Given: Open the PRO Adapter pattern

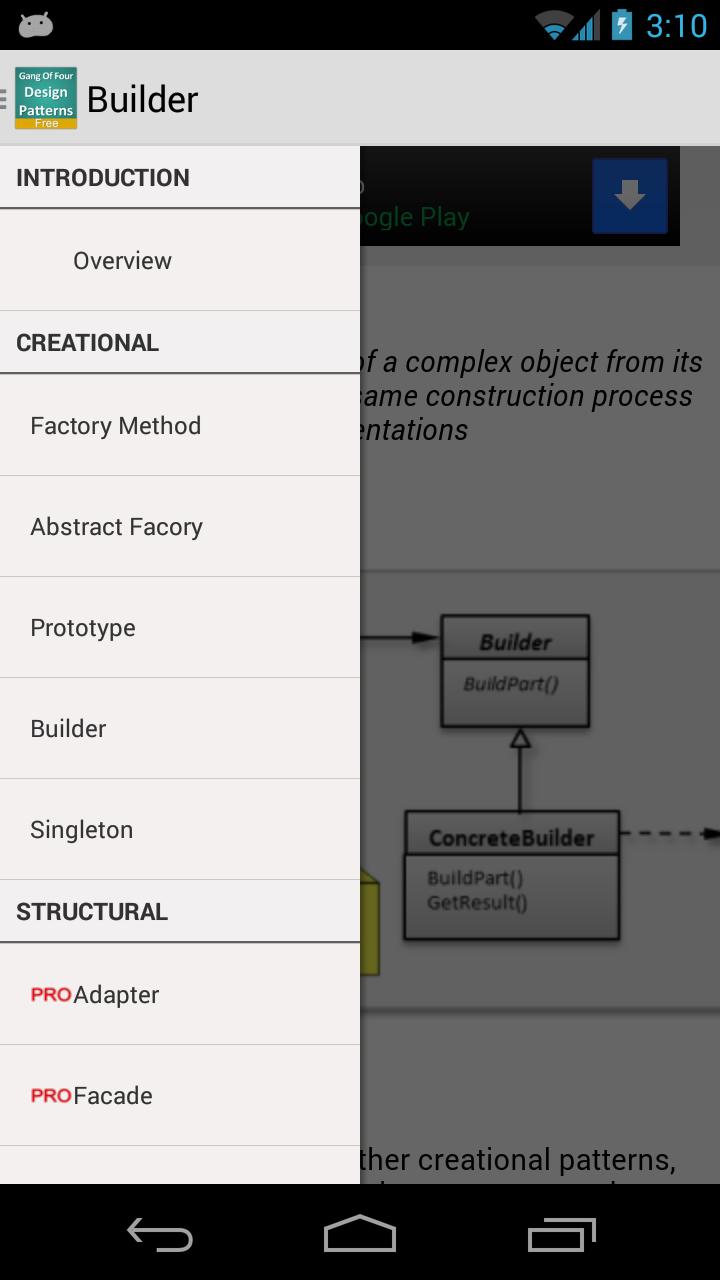Looking at the screenshot, I should coord(180,994).
